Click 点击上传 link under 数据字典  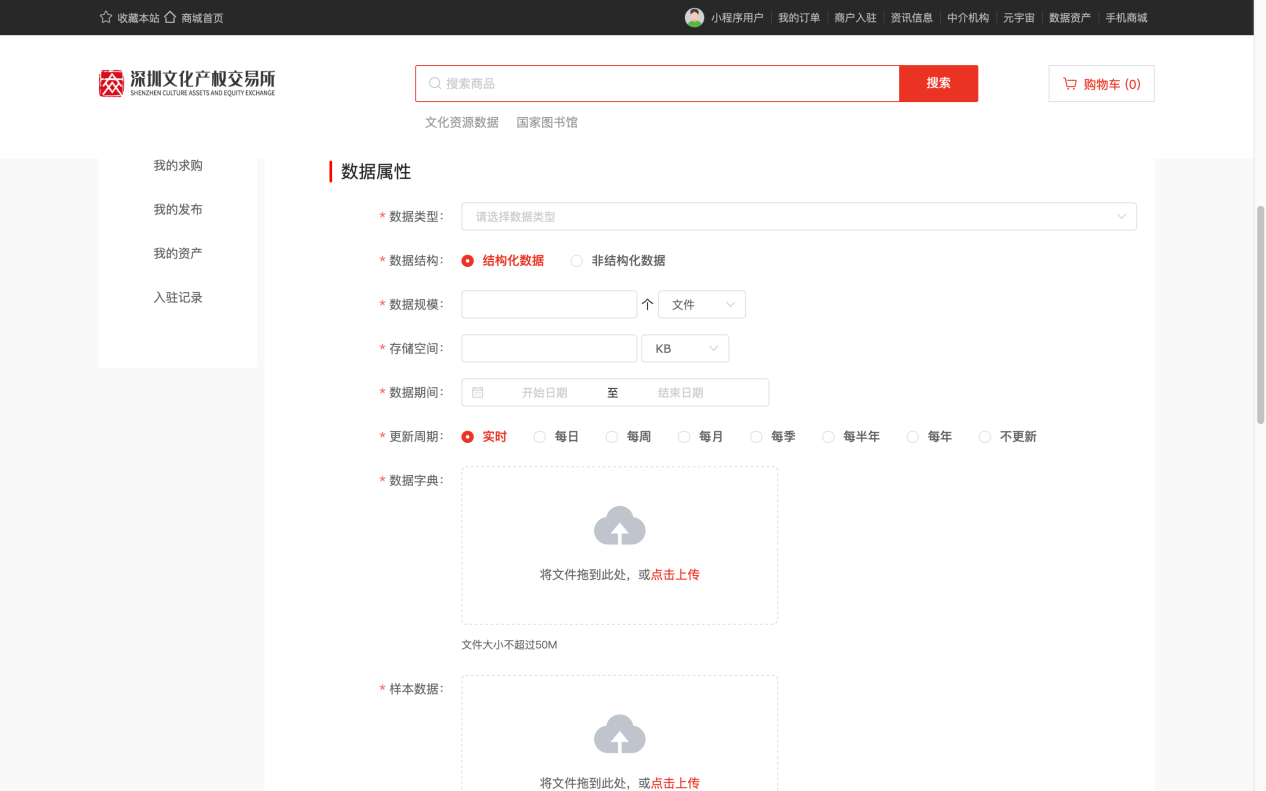tap(675, 575)
